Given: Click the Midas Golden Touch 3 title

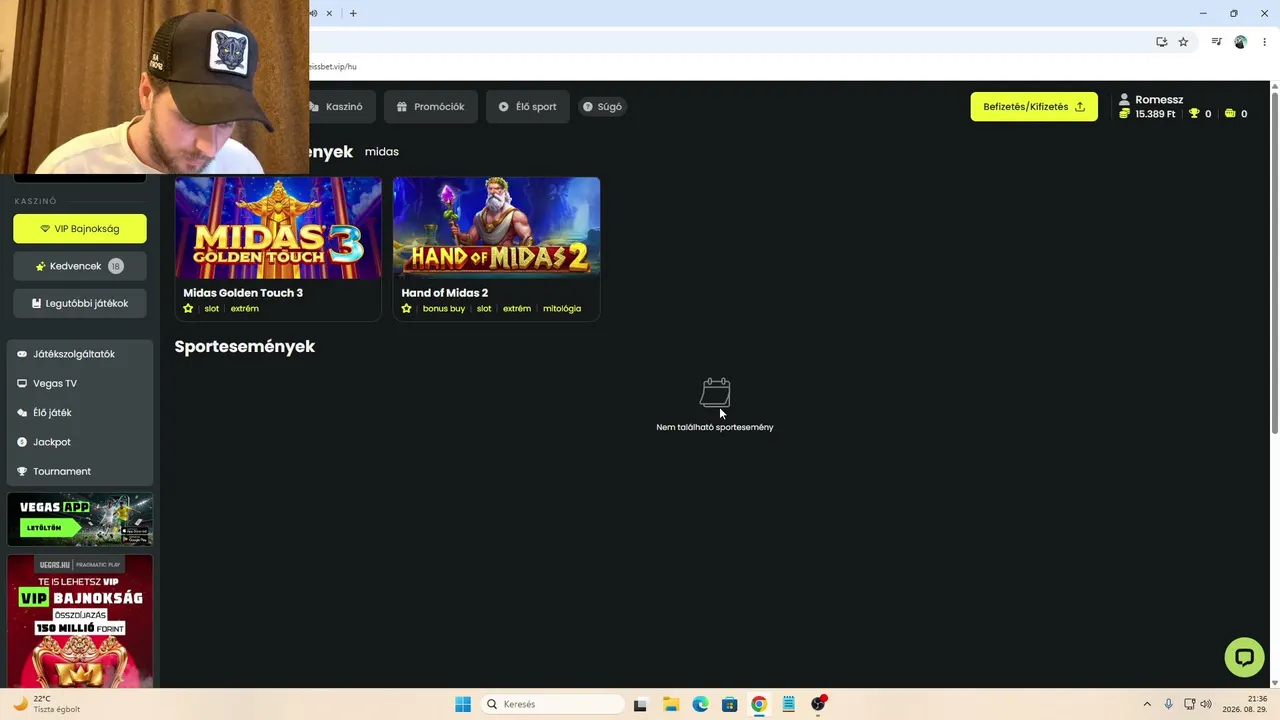Looking at the screenshot, I should (243, 293).
